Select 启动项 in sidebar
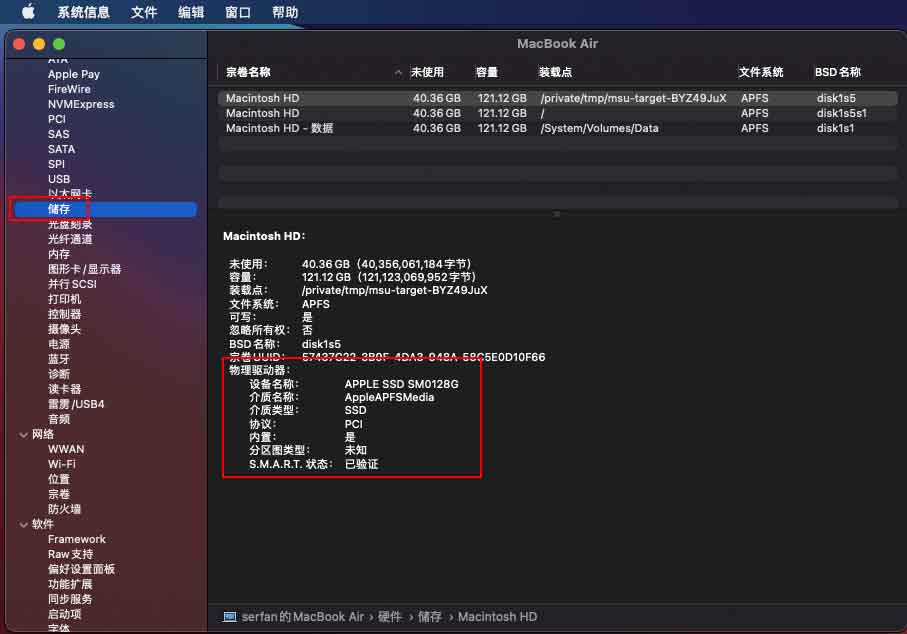 [64, 614]
